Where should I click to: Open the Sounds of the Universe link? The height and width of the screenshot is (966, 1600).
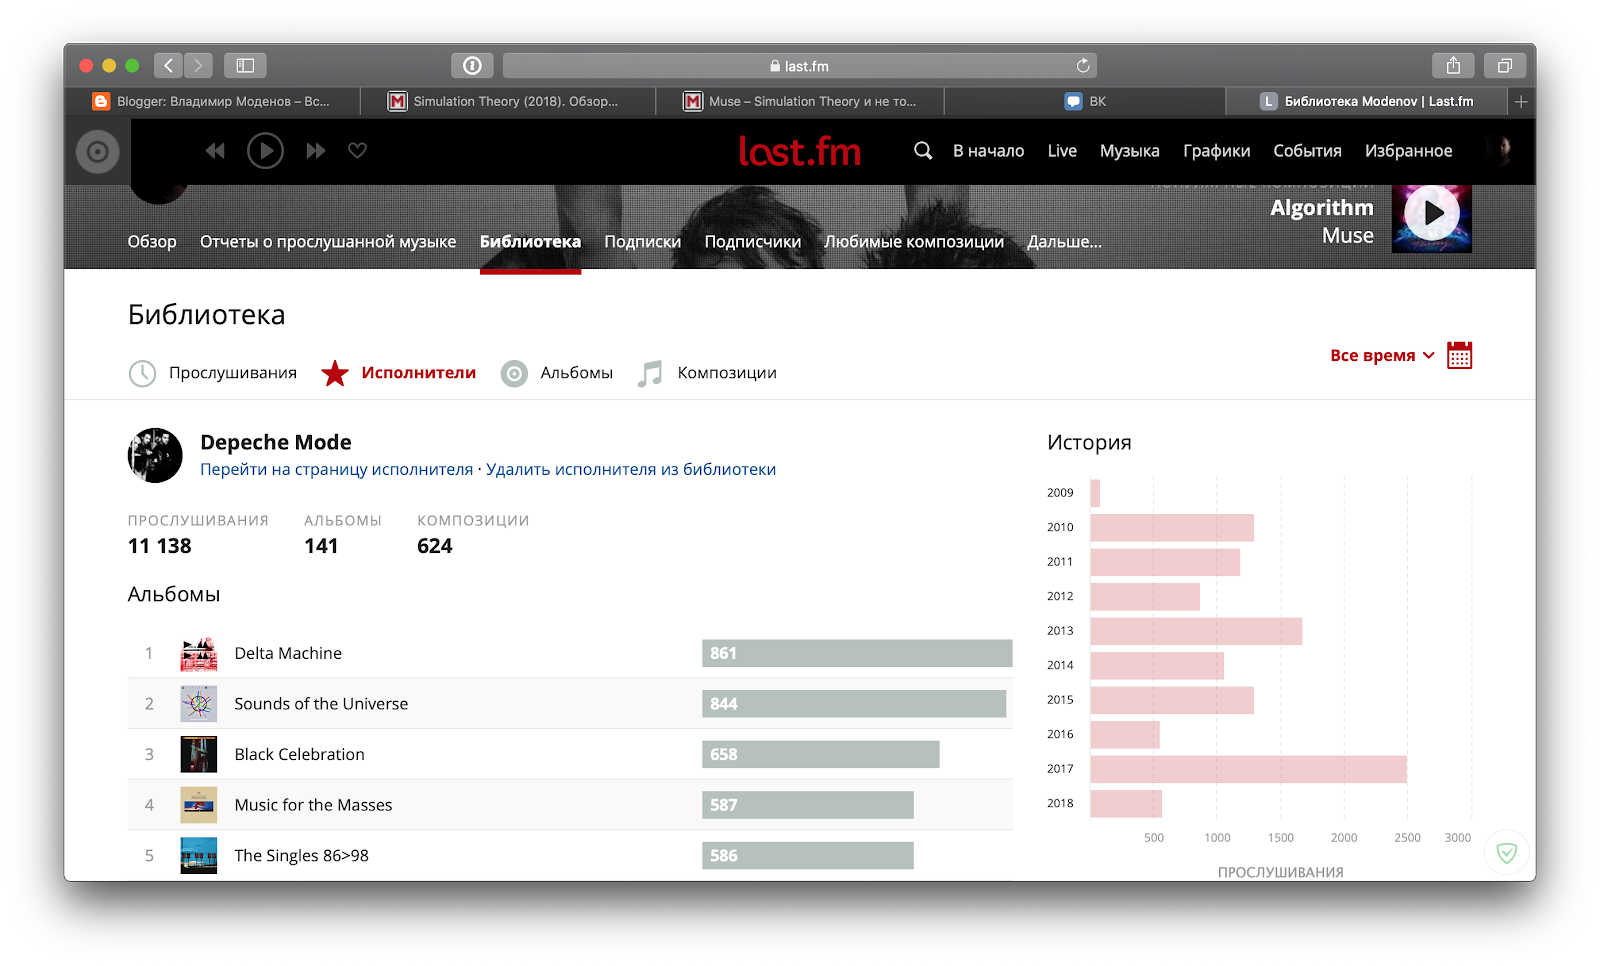click(321, 704)
